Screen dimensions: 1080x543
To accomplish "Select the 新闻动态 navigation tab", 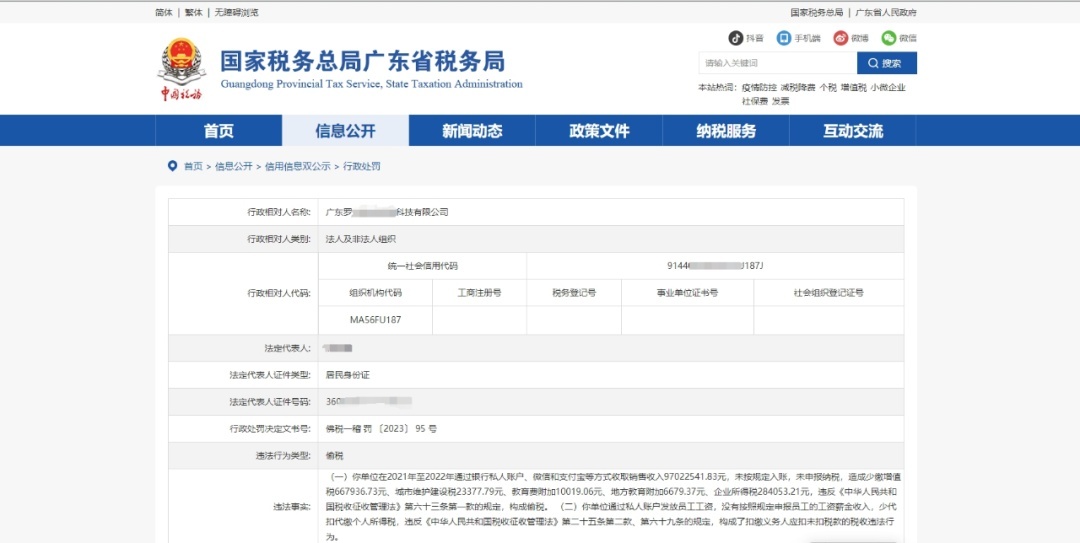I will click(472, 131).
